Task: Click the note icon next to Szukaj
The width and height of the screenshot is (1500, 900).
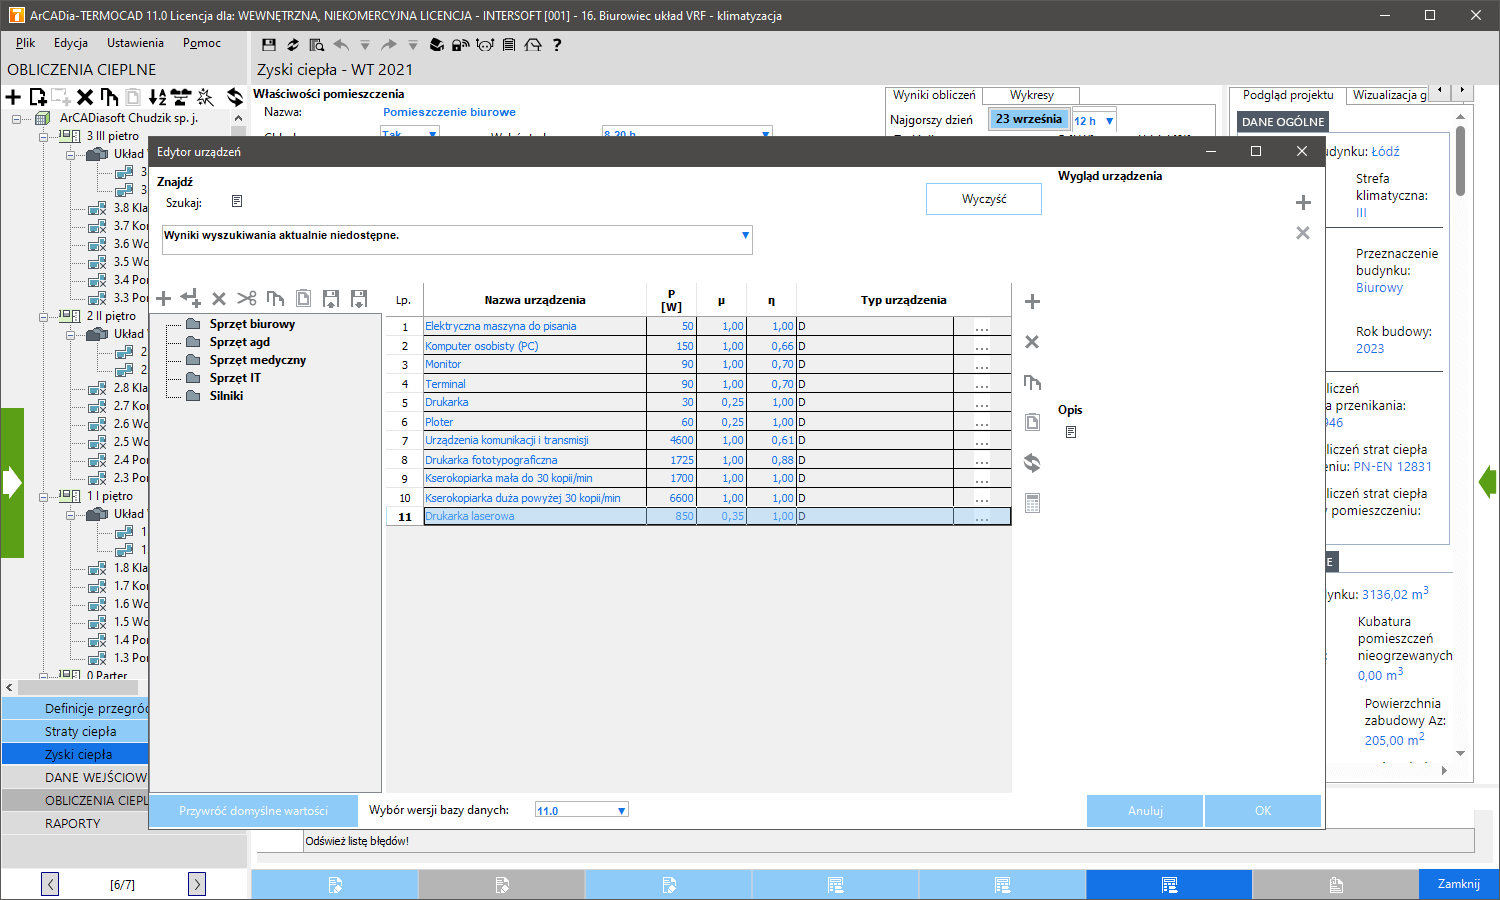Action: (237, 201)
